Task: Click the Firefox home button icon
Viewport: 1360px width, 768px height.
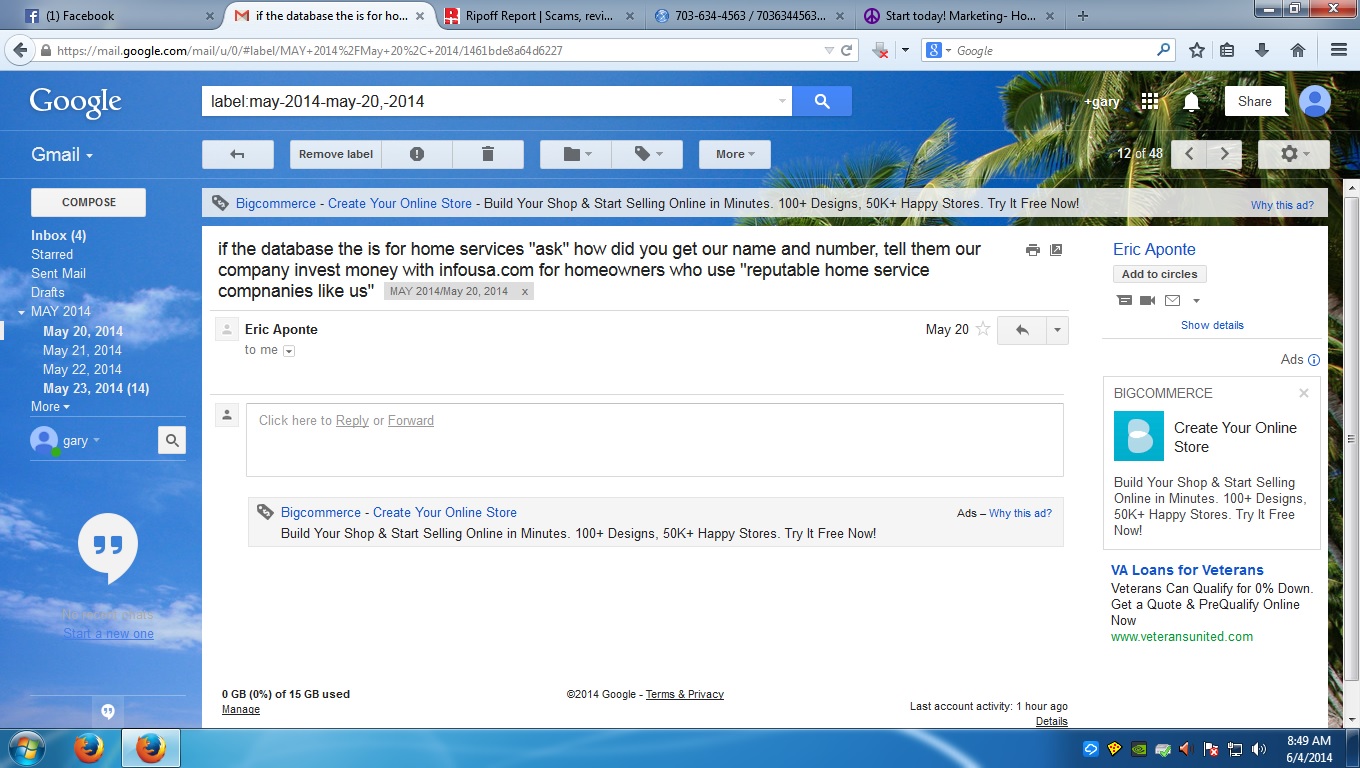Action: click(1297, 50)
